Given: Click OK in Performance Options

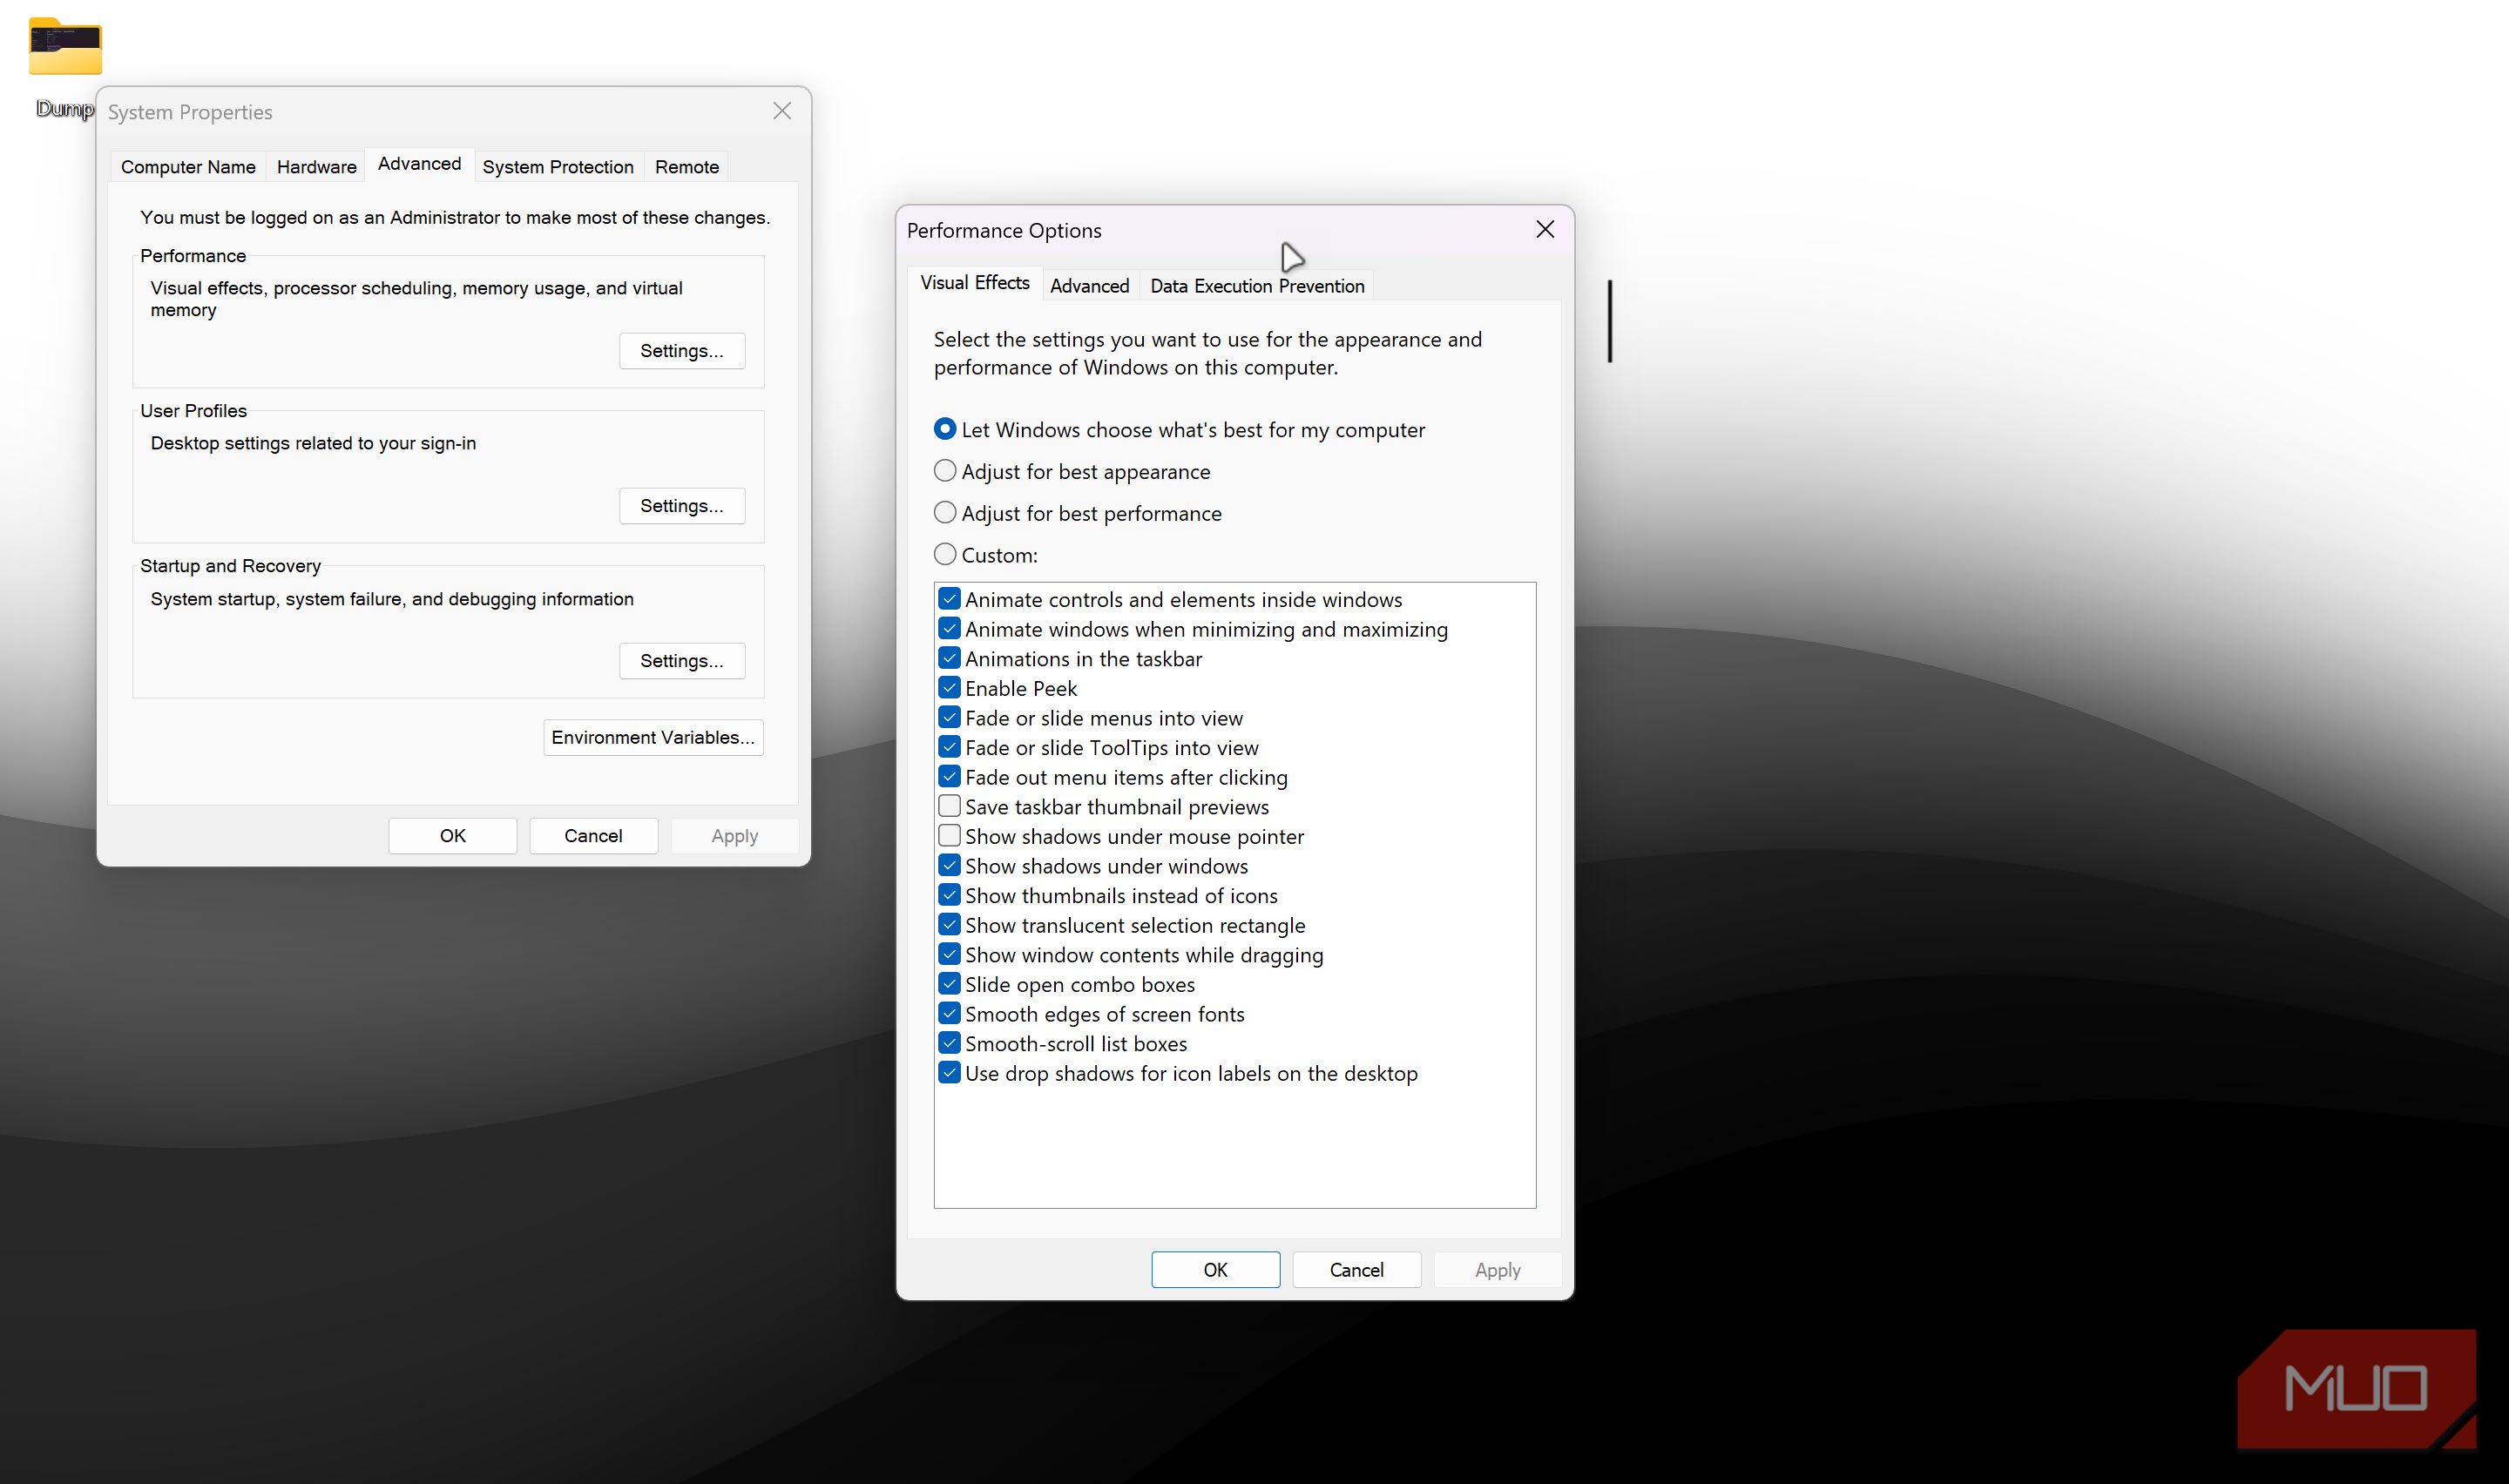Looking at the screenshot, I should coord(1215,1270).
